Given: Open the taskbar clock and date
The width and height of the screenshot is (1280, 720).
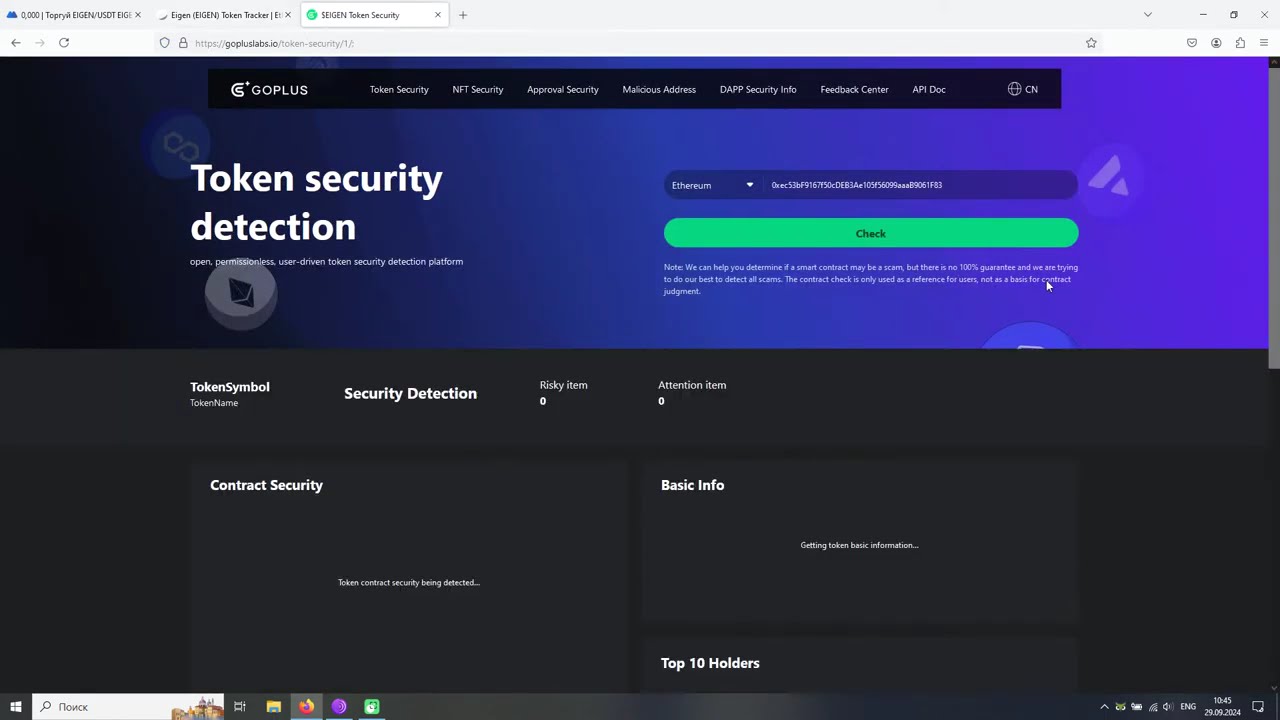Looking at the screenshot, I should [1222, 707].
